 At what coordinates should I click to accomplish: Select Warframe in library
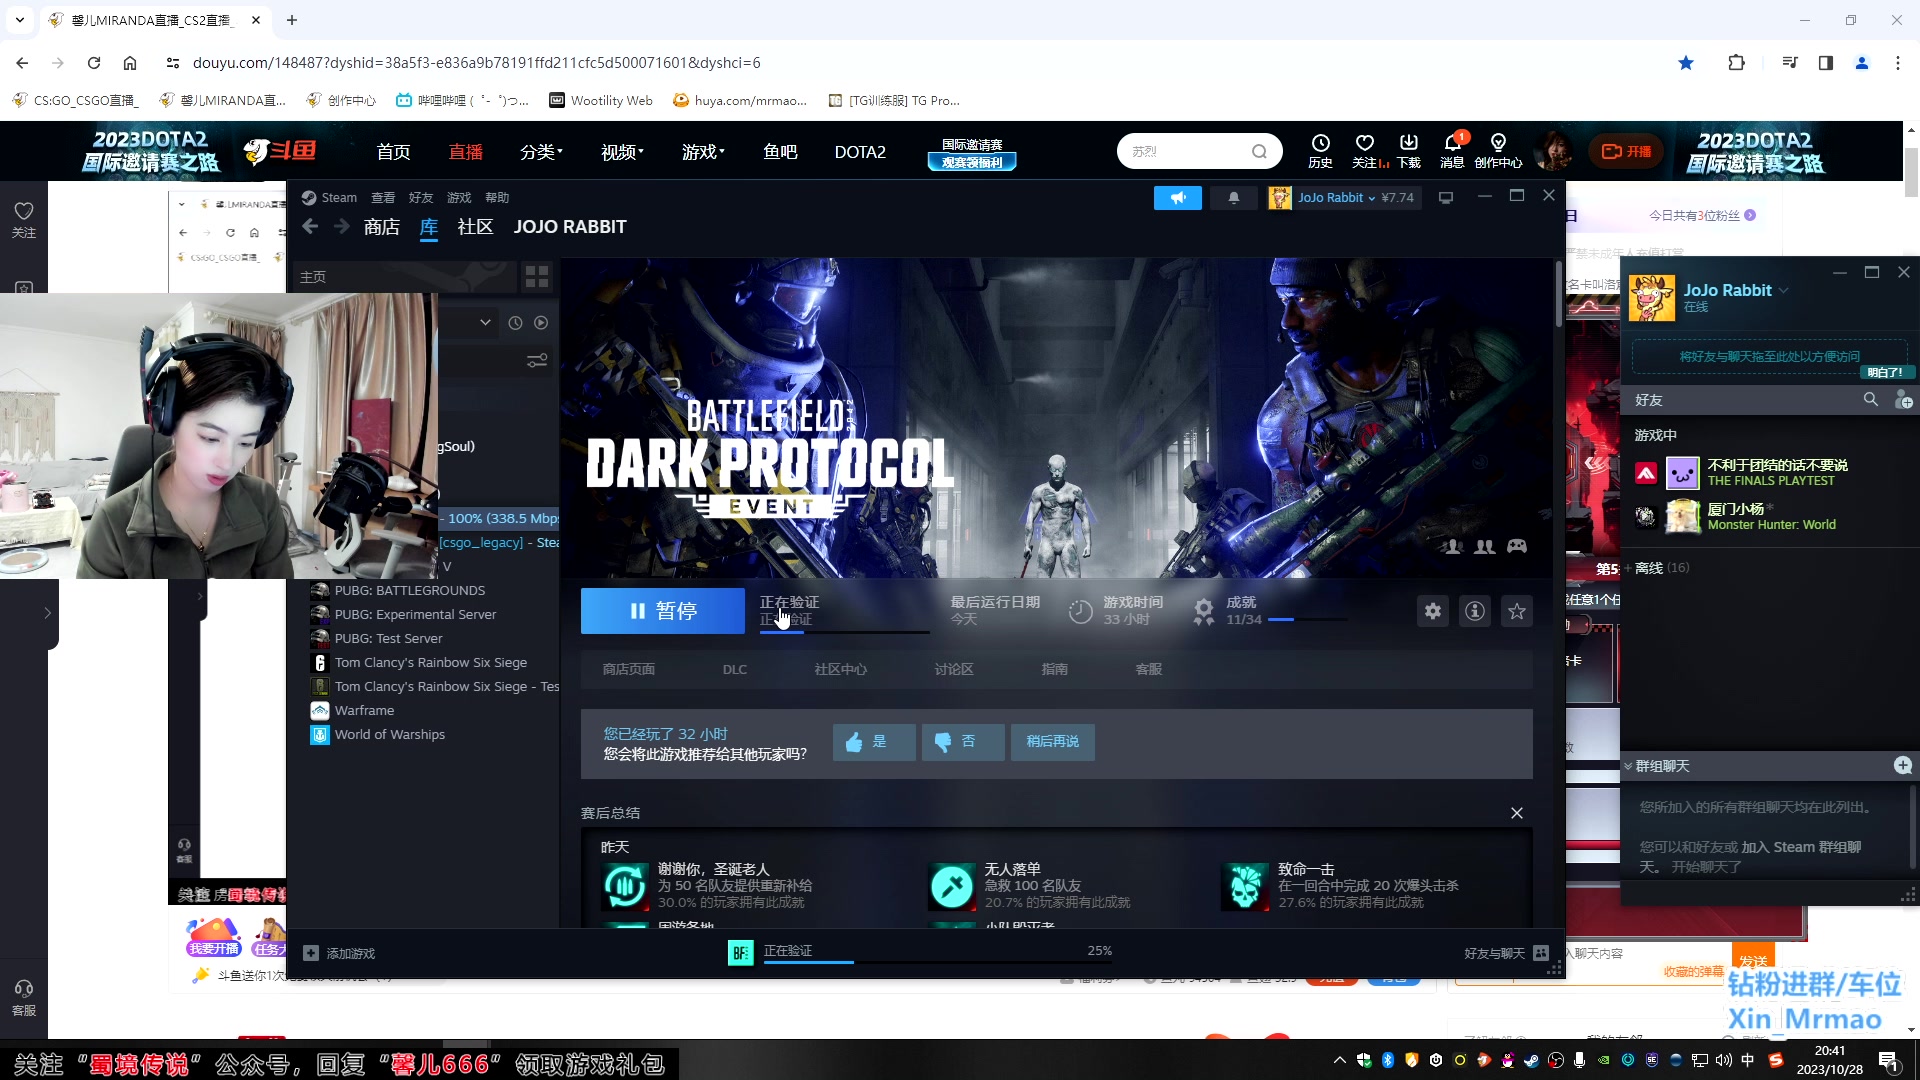click(x=364, y=711)
